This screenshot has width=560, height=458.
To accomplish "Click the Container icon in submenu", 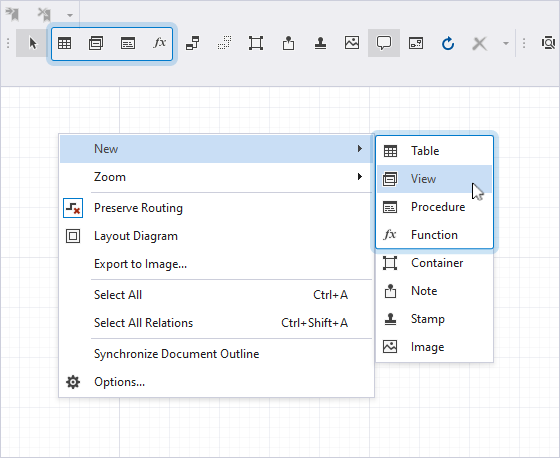I will click(390, 263).
